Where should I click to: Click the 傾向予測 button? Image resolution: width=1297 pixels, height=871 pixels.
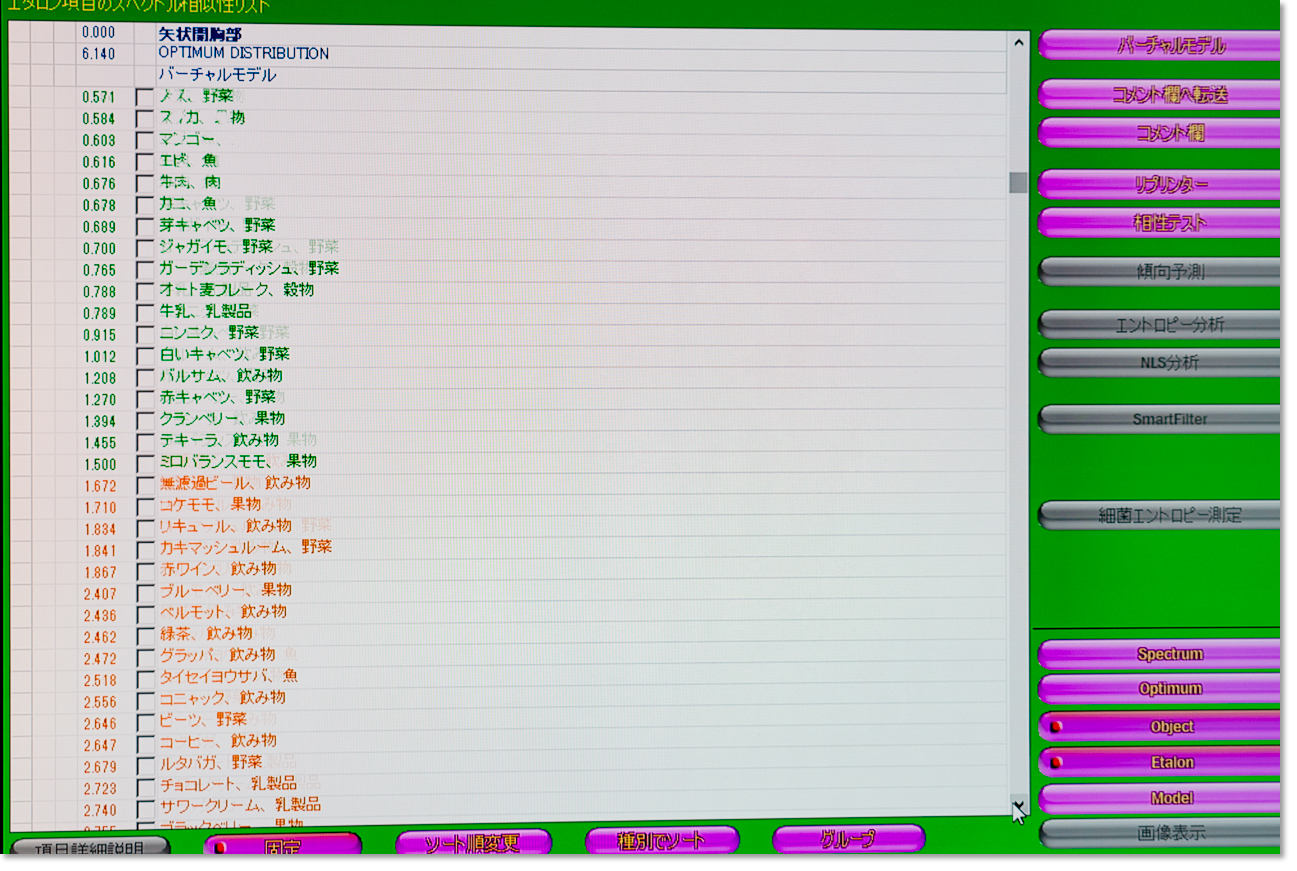coord(1160,272)
